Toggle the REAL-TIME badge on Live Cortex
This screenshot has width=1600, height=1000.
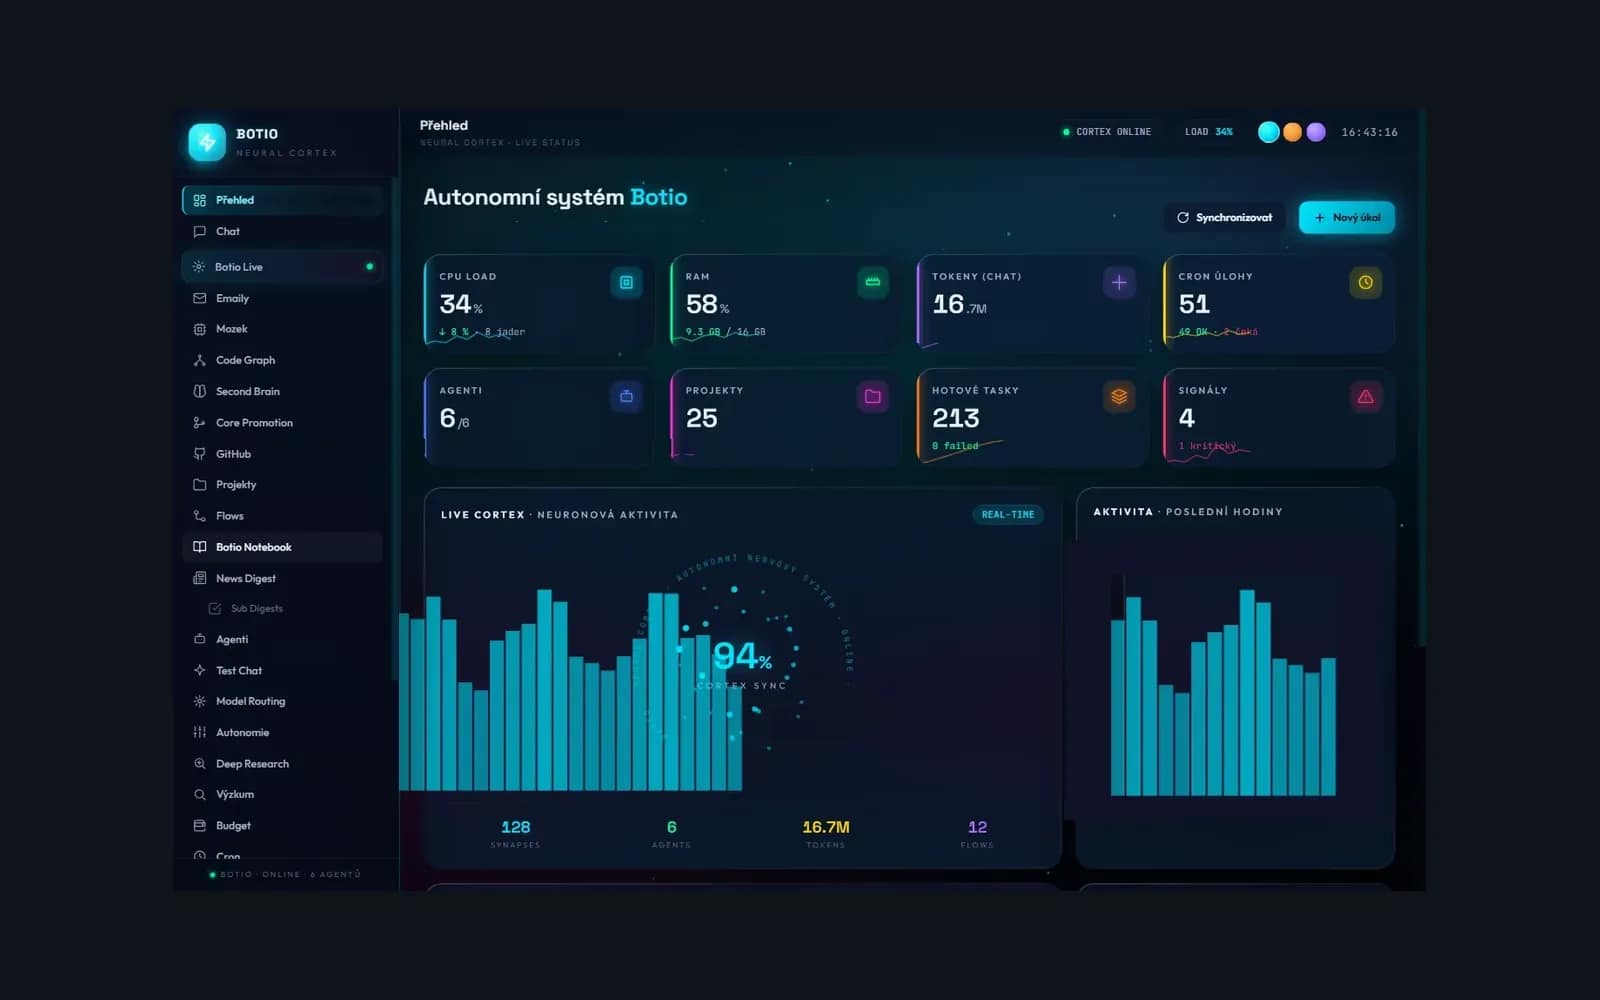tap(1007, 514)
